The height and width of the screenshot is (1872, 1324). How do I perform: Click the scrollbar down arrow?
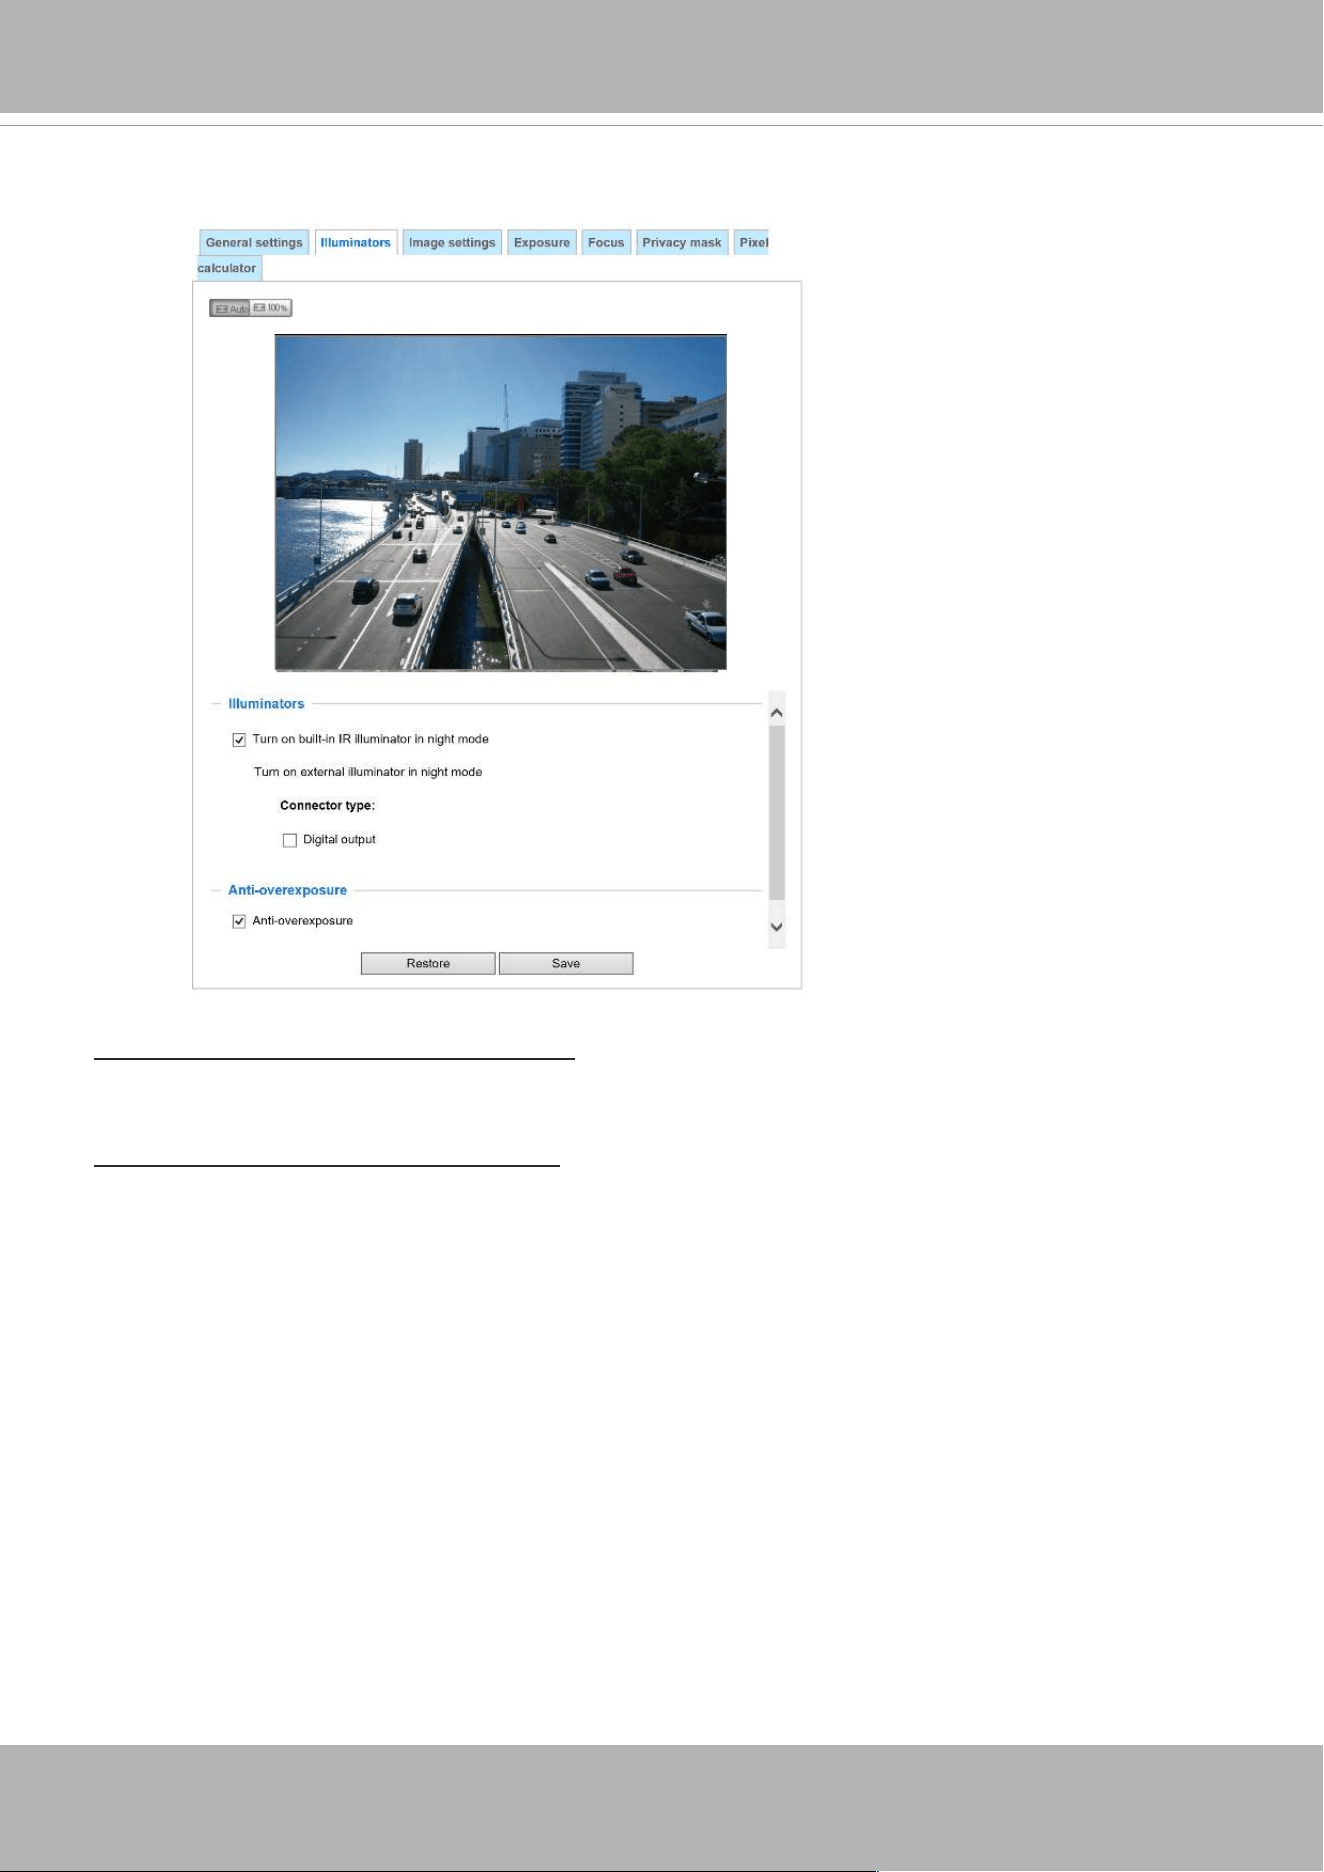point(777,927)
